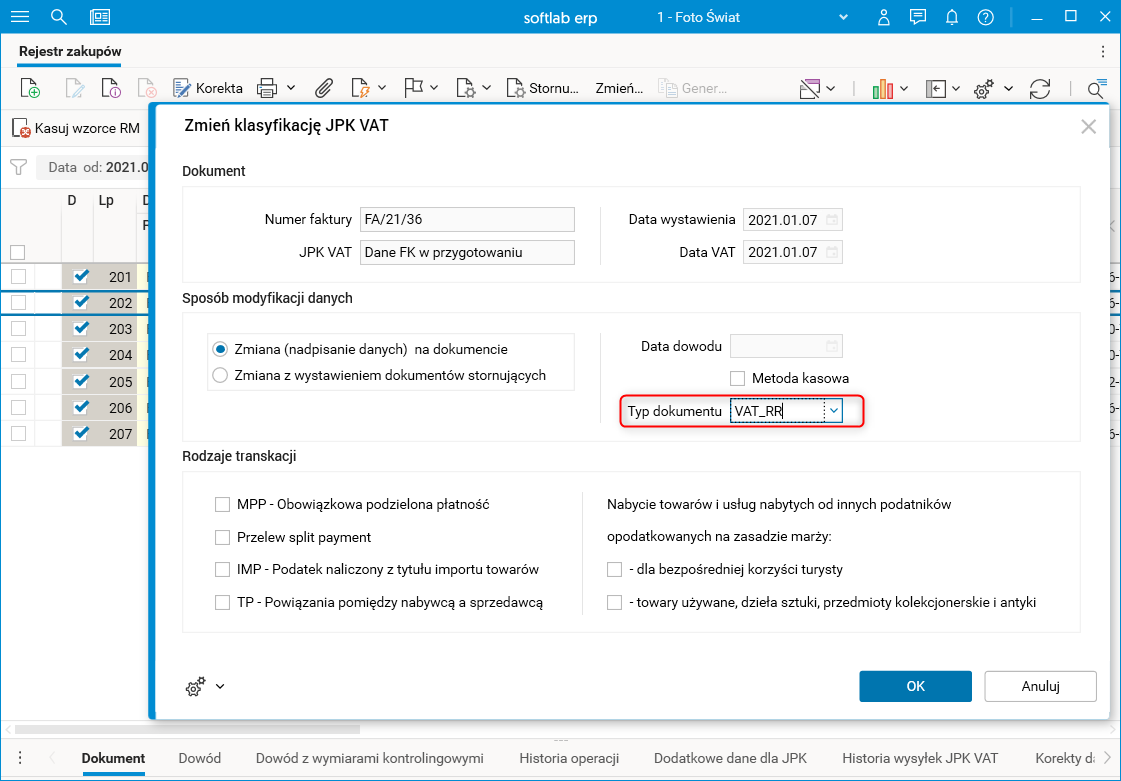Toggle the select-all checkbox in list header
1121x781 pixels.
tap(18, 252)
